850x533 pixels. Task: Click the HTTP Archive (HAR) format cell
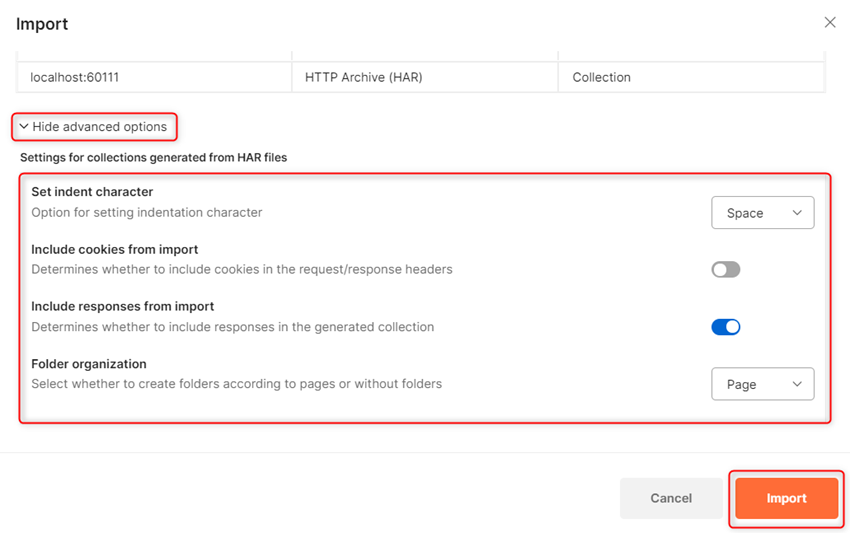pyautogui.click(x=364, y=77)
